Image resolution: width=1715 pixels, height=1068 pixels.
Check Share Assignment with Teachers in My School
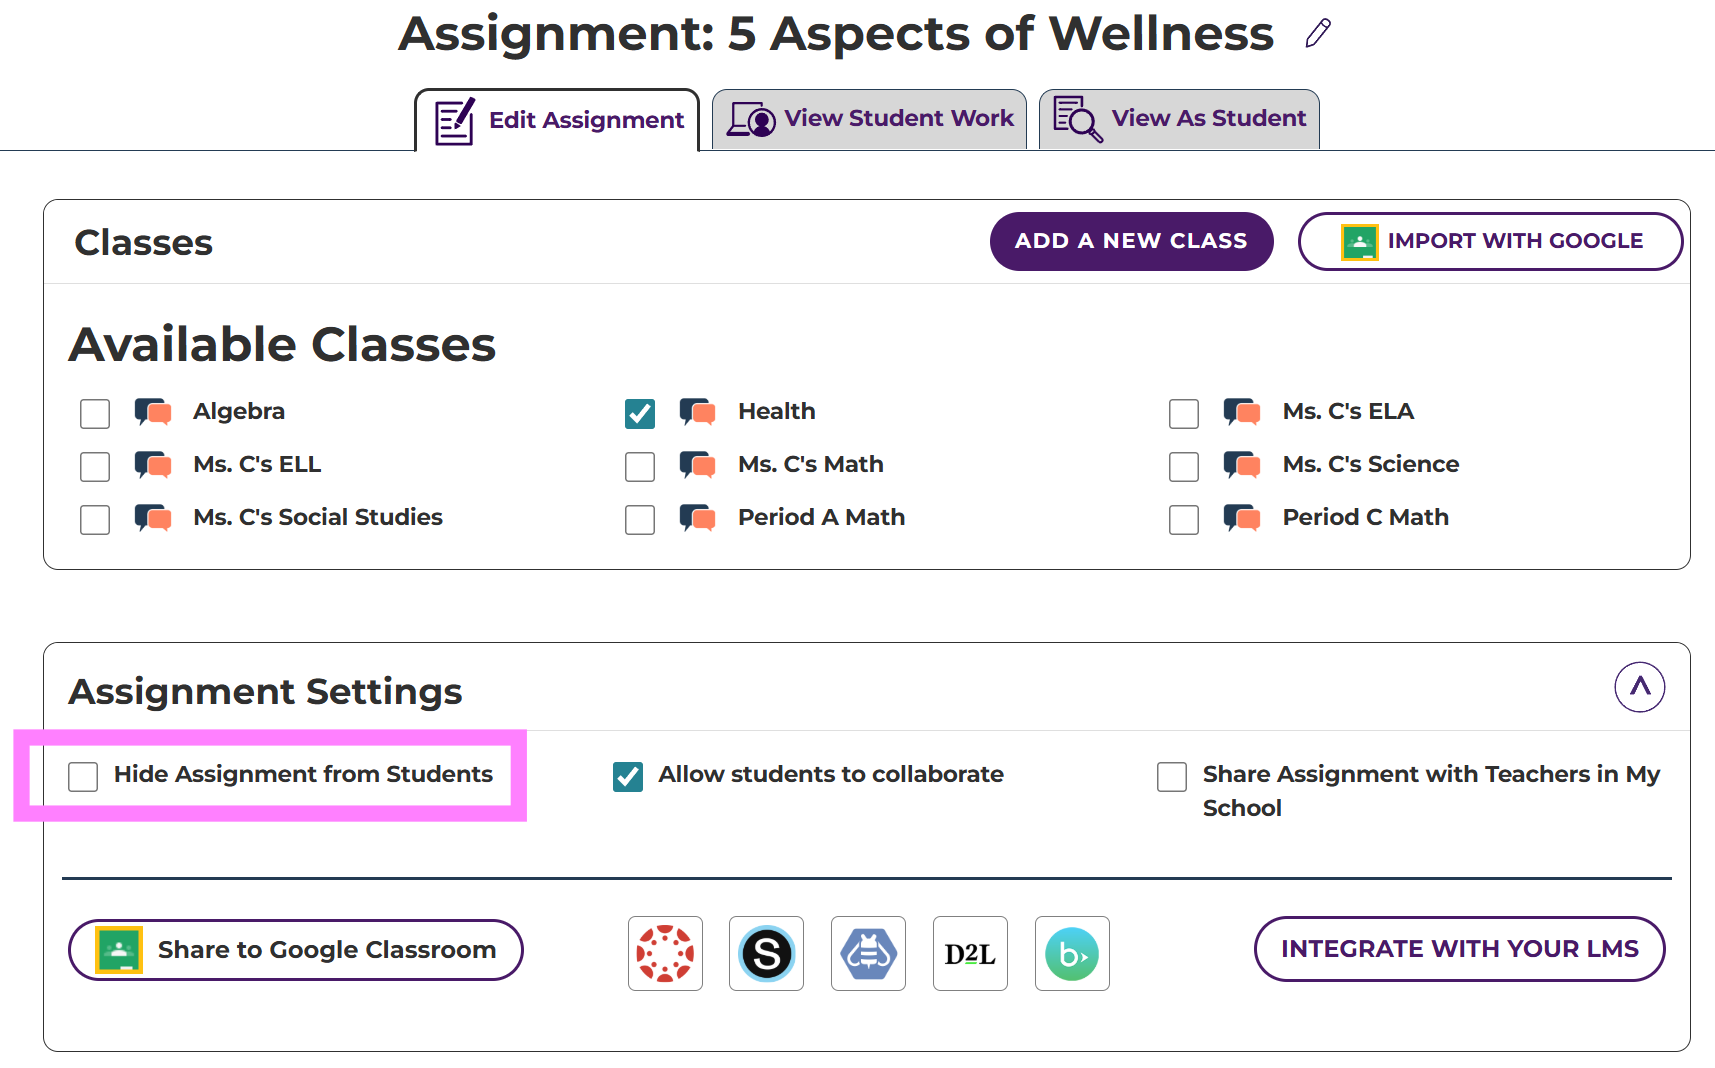(1172, 776)
